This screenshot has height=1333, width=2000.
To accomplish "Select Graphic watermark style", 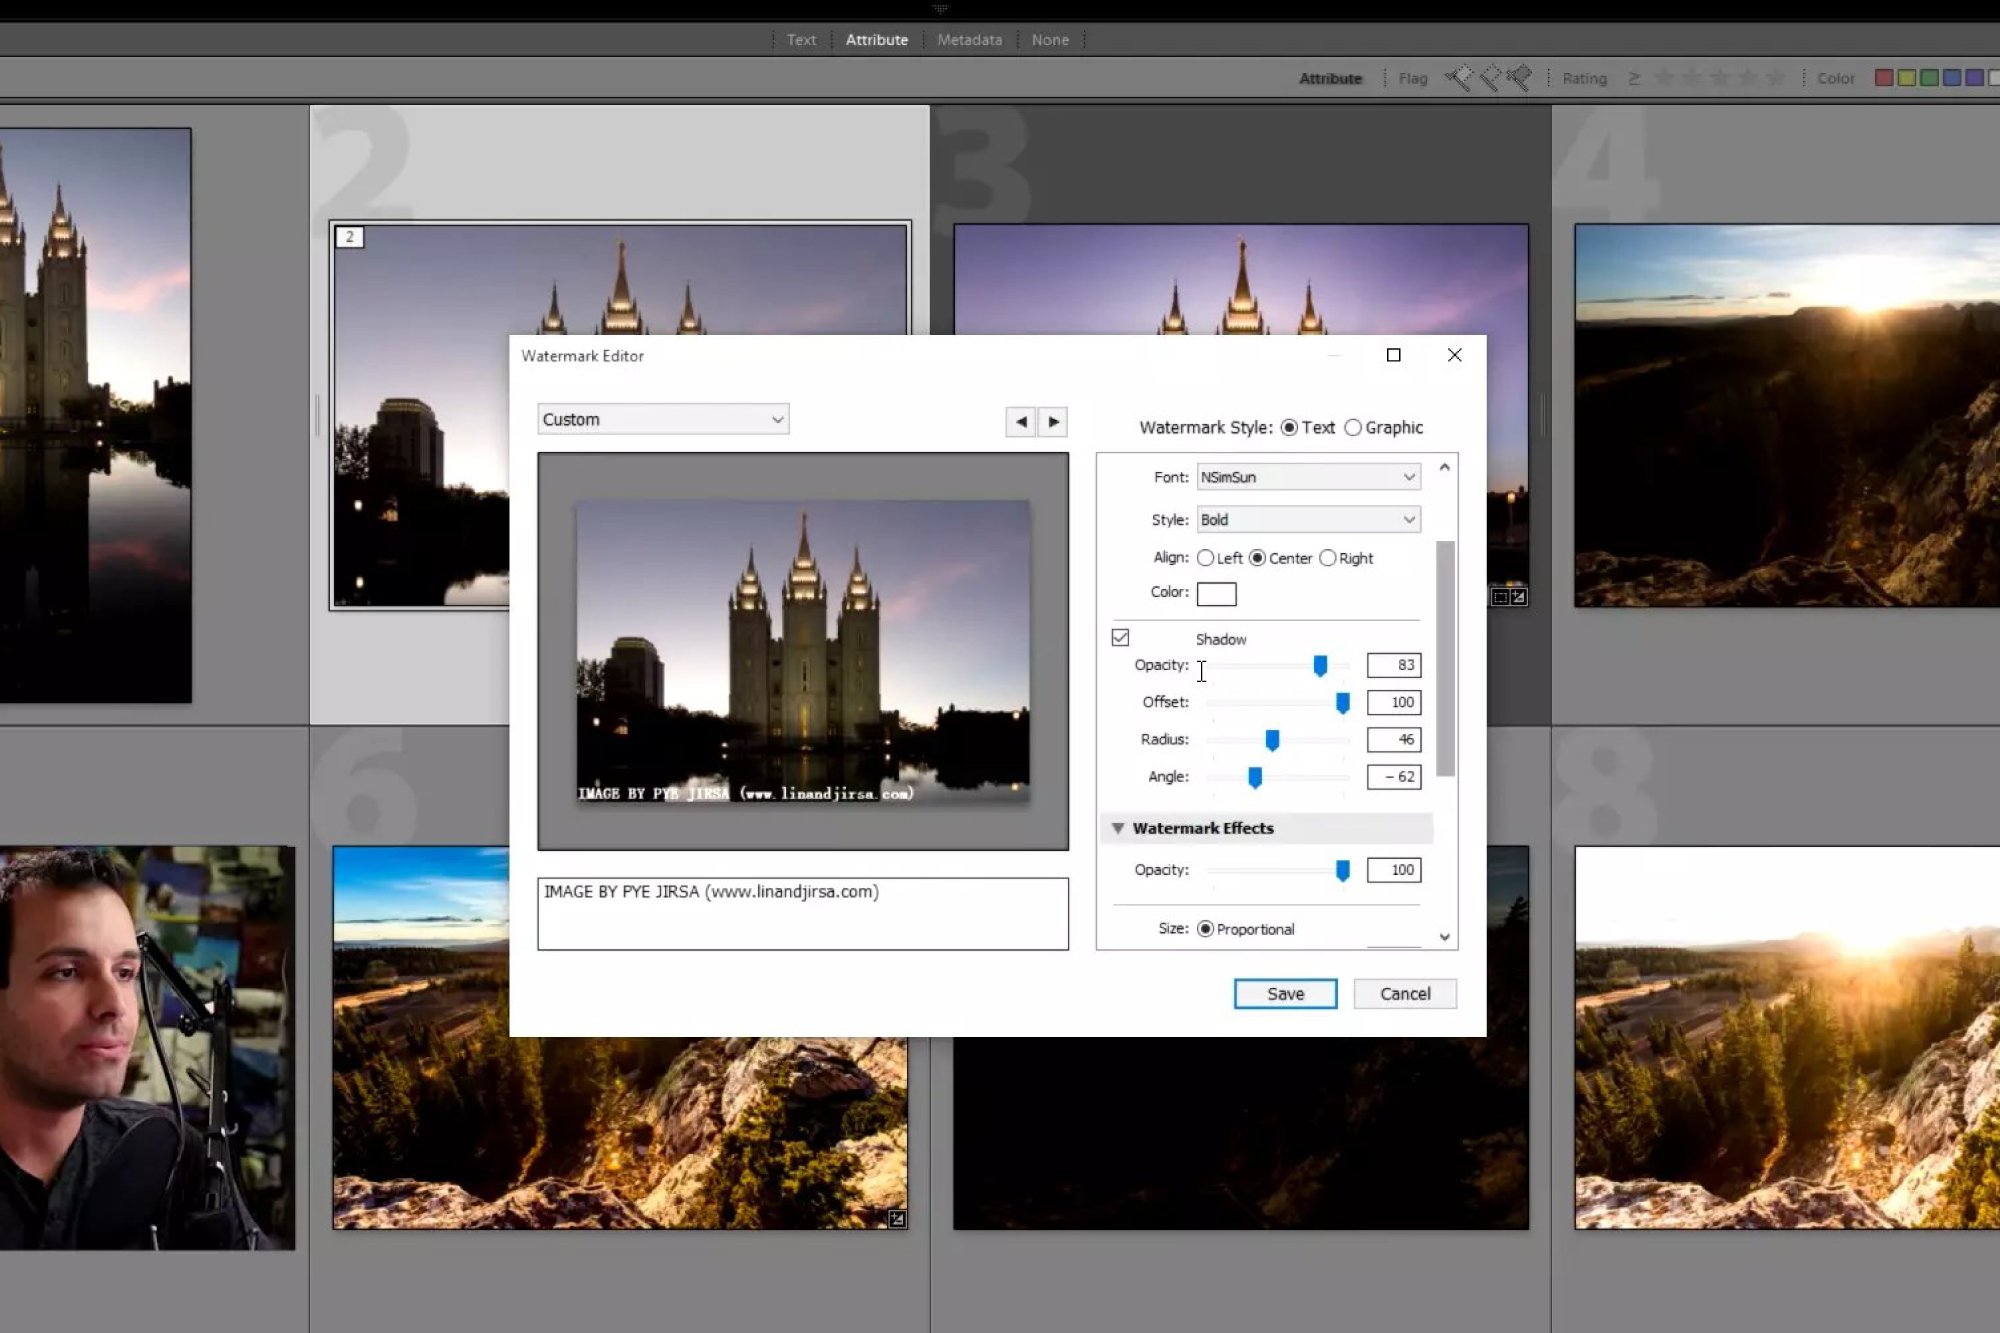I will pos(1353,428).
